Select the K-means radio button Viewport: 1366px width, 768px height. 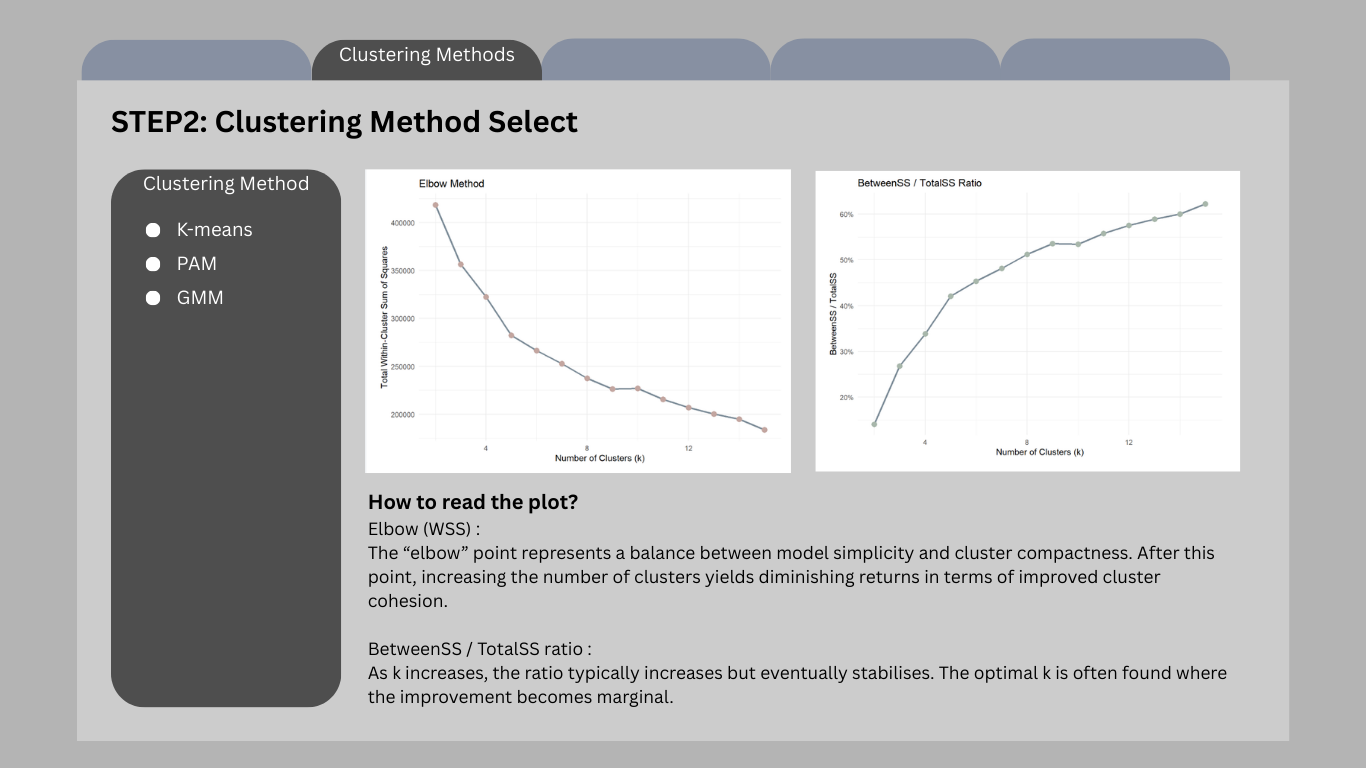click(153, 230)
